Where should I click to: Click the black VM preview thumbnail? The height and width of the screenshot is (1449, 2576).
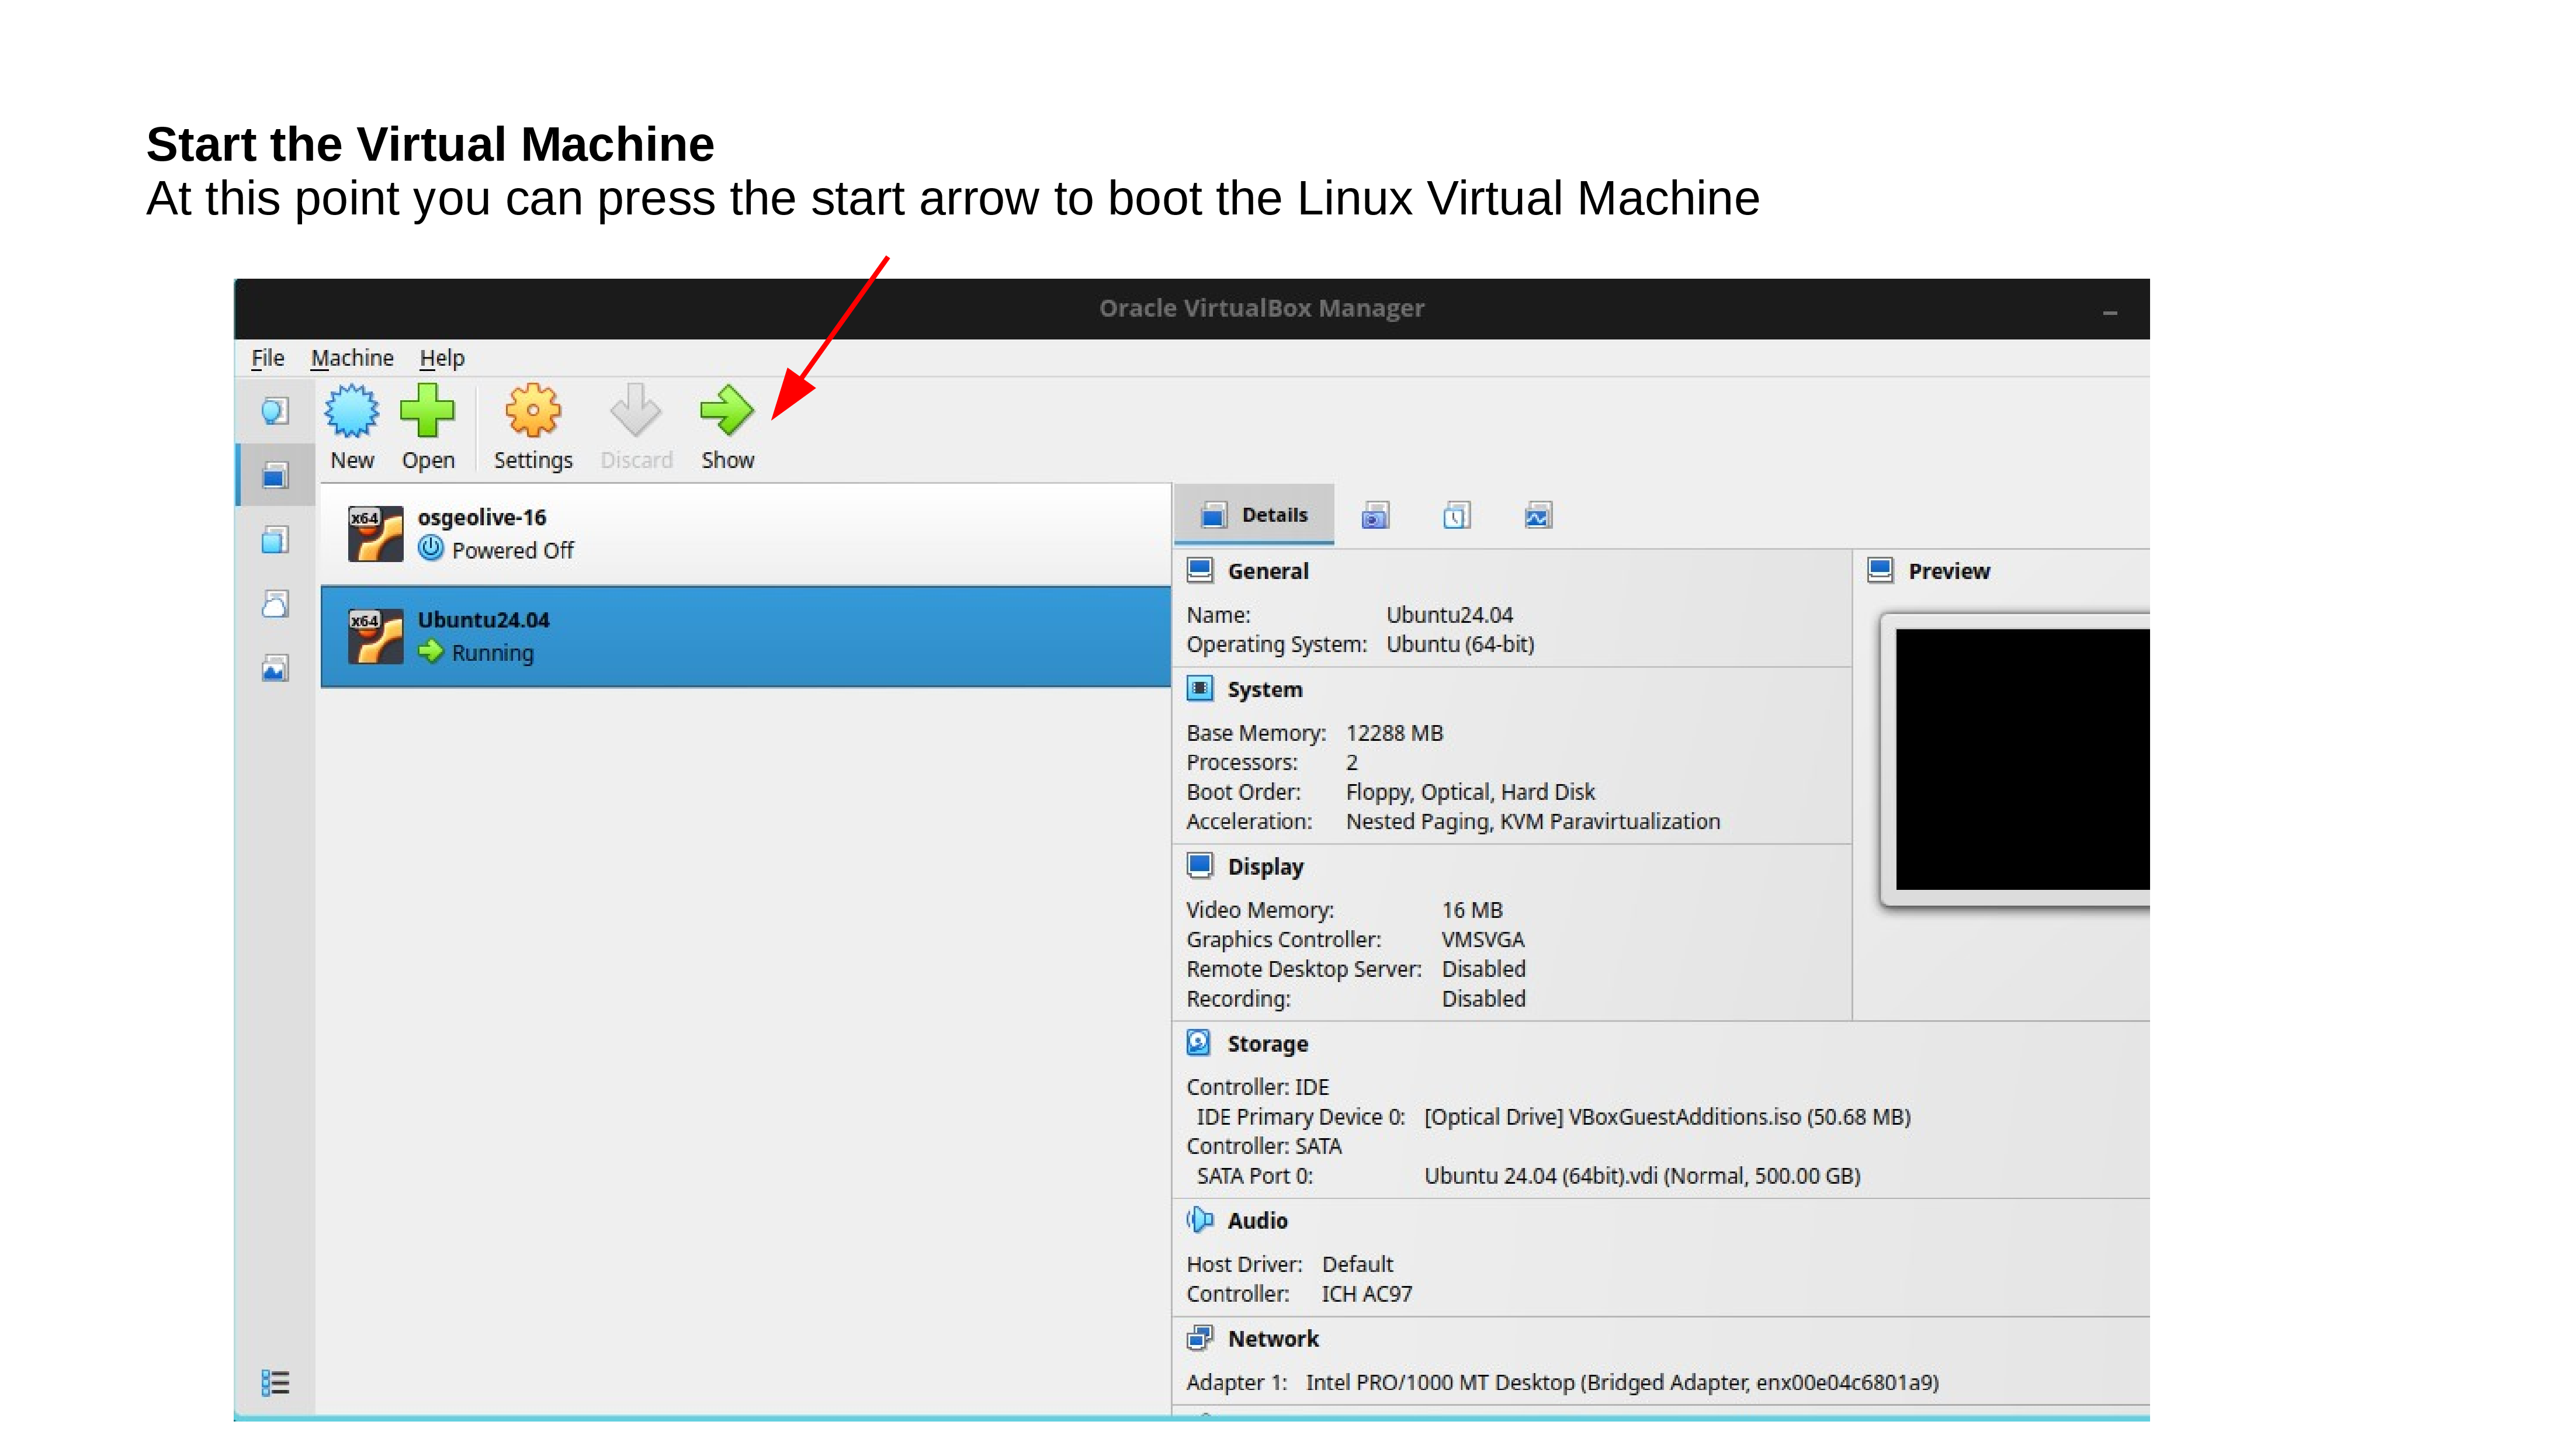[x=2022, y=759]
